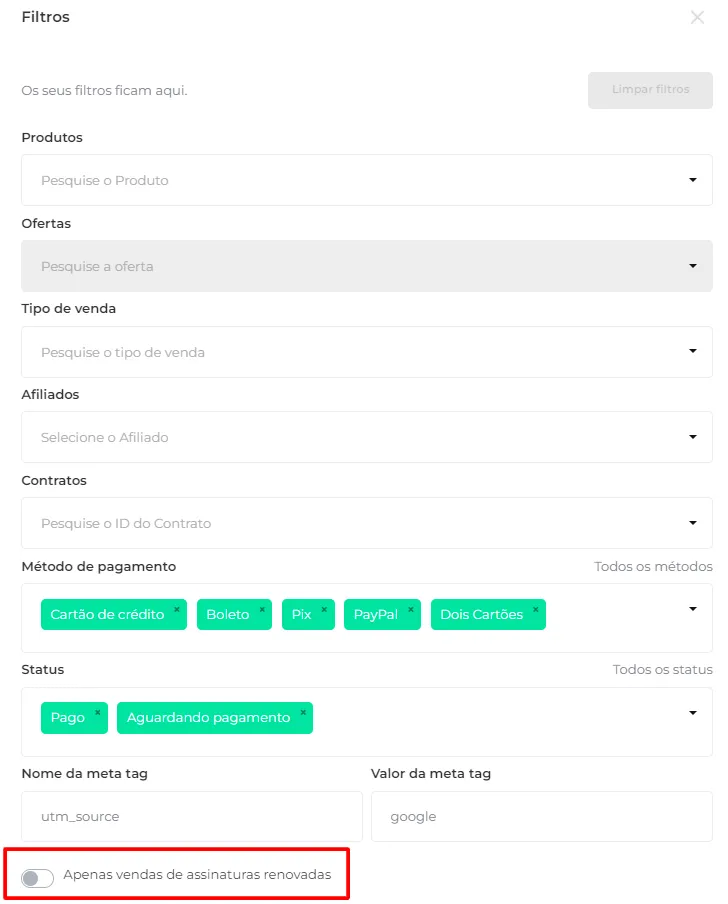Image resolution: width=728 pixels, height=904 pixels.
Task: Toggle Apenas vendas de assinaturas renovadas switch
Action: (x=37, y=878)
